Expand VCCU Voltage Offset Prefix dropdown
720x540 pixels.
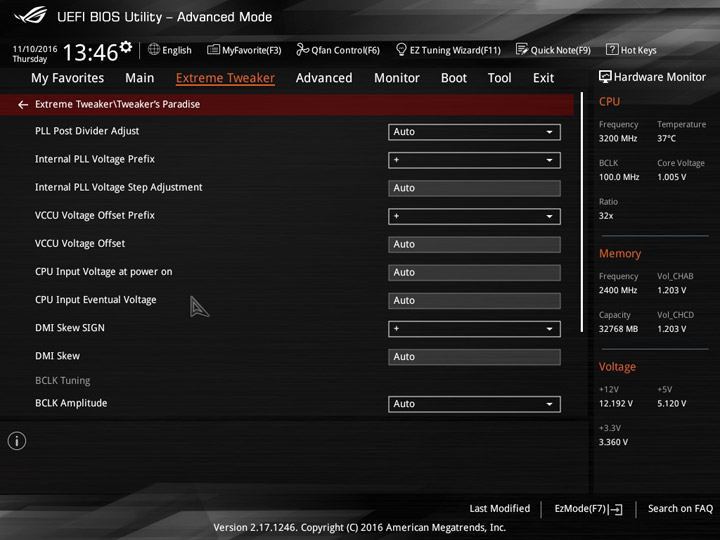474,216
